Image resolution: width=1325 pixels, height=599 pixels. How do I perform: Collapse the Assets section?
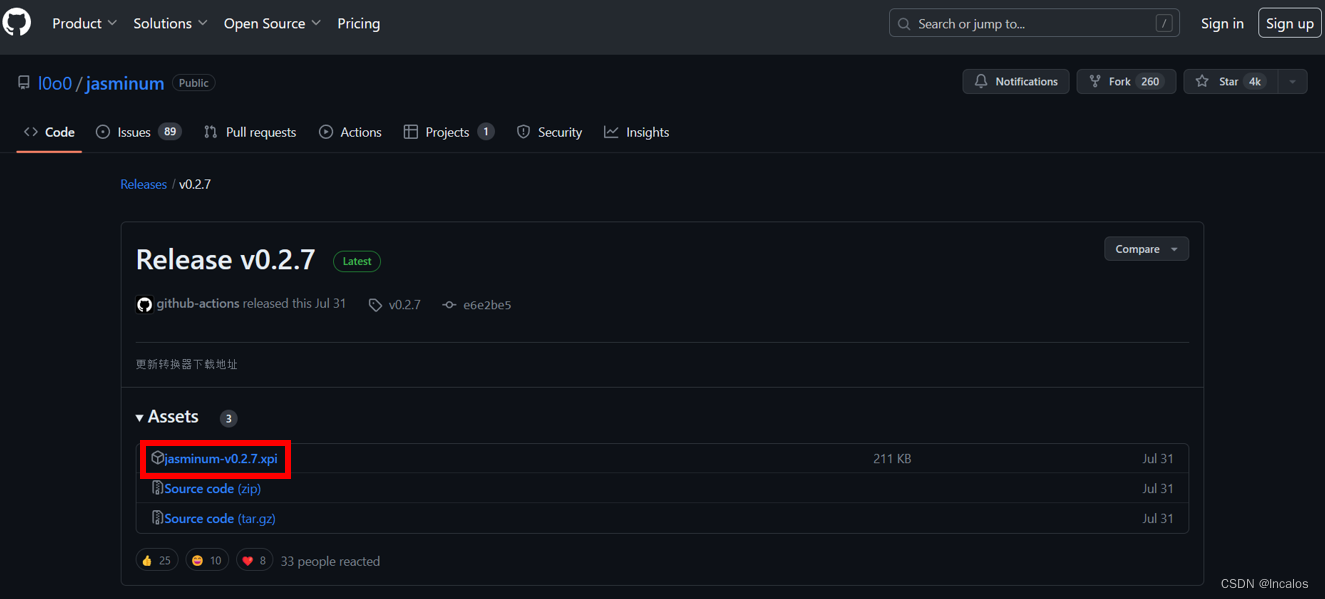[x=167, y=417]
